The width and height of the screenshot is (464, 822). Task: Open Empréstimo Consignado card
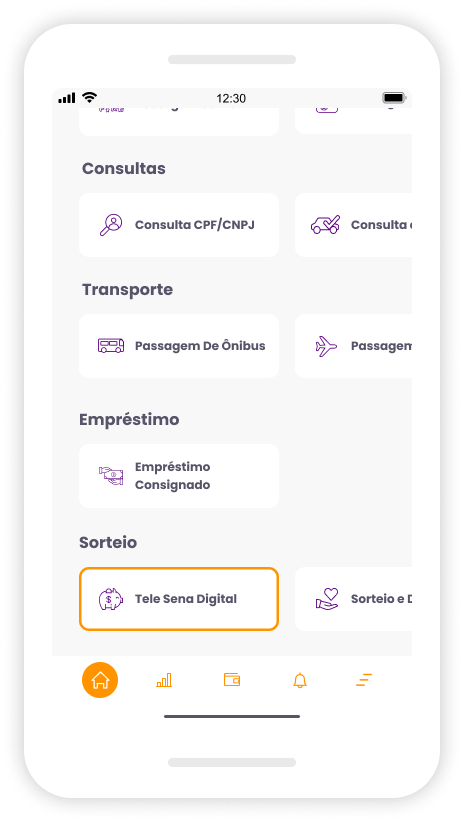[x=179, y=476]
